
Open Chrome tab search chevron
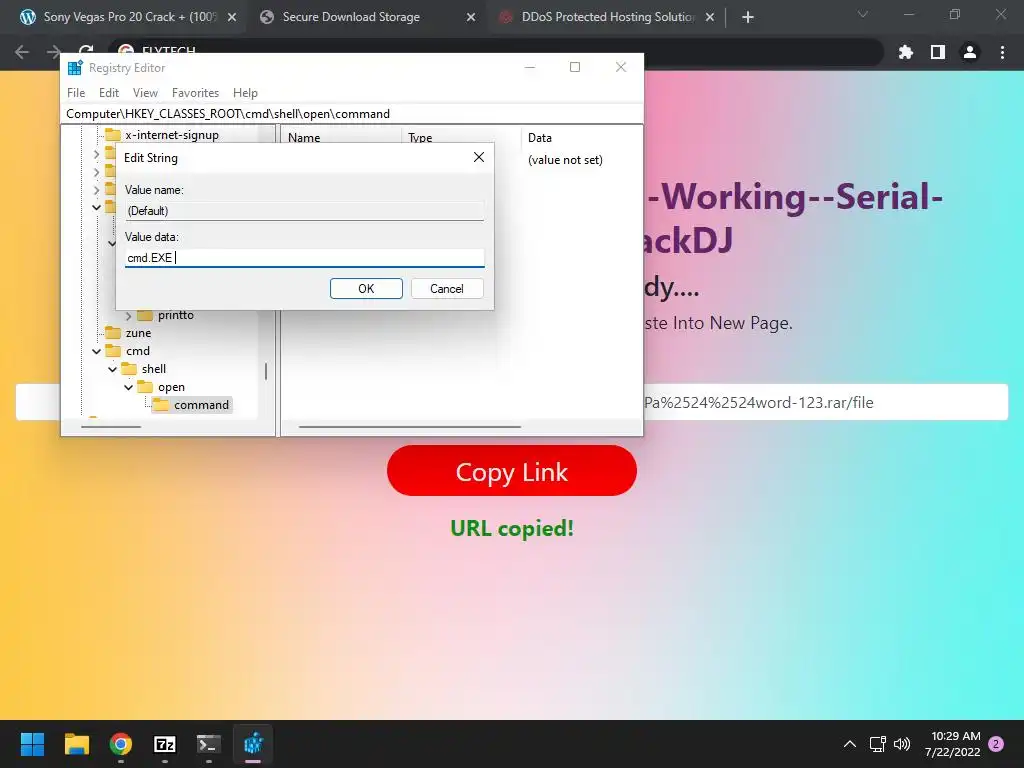pos(863,14)
